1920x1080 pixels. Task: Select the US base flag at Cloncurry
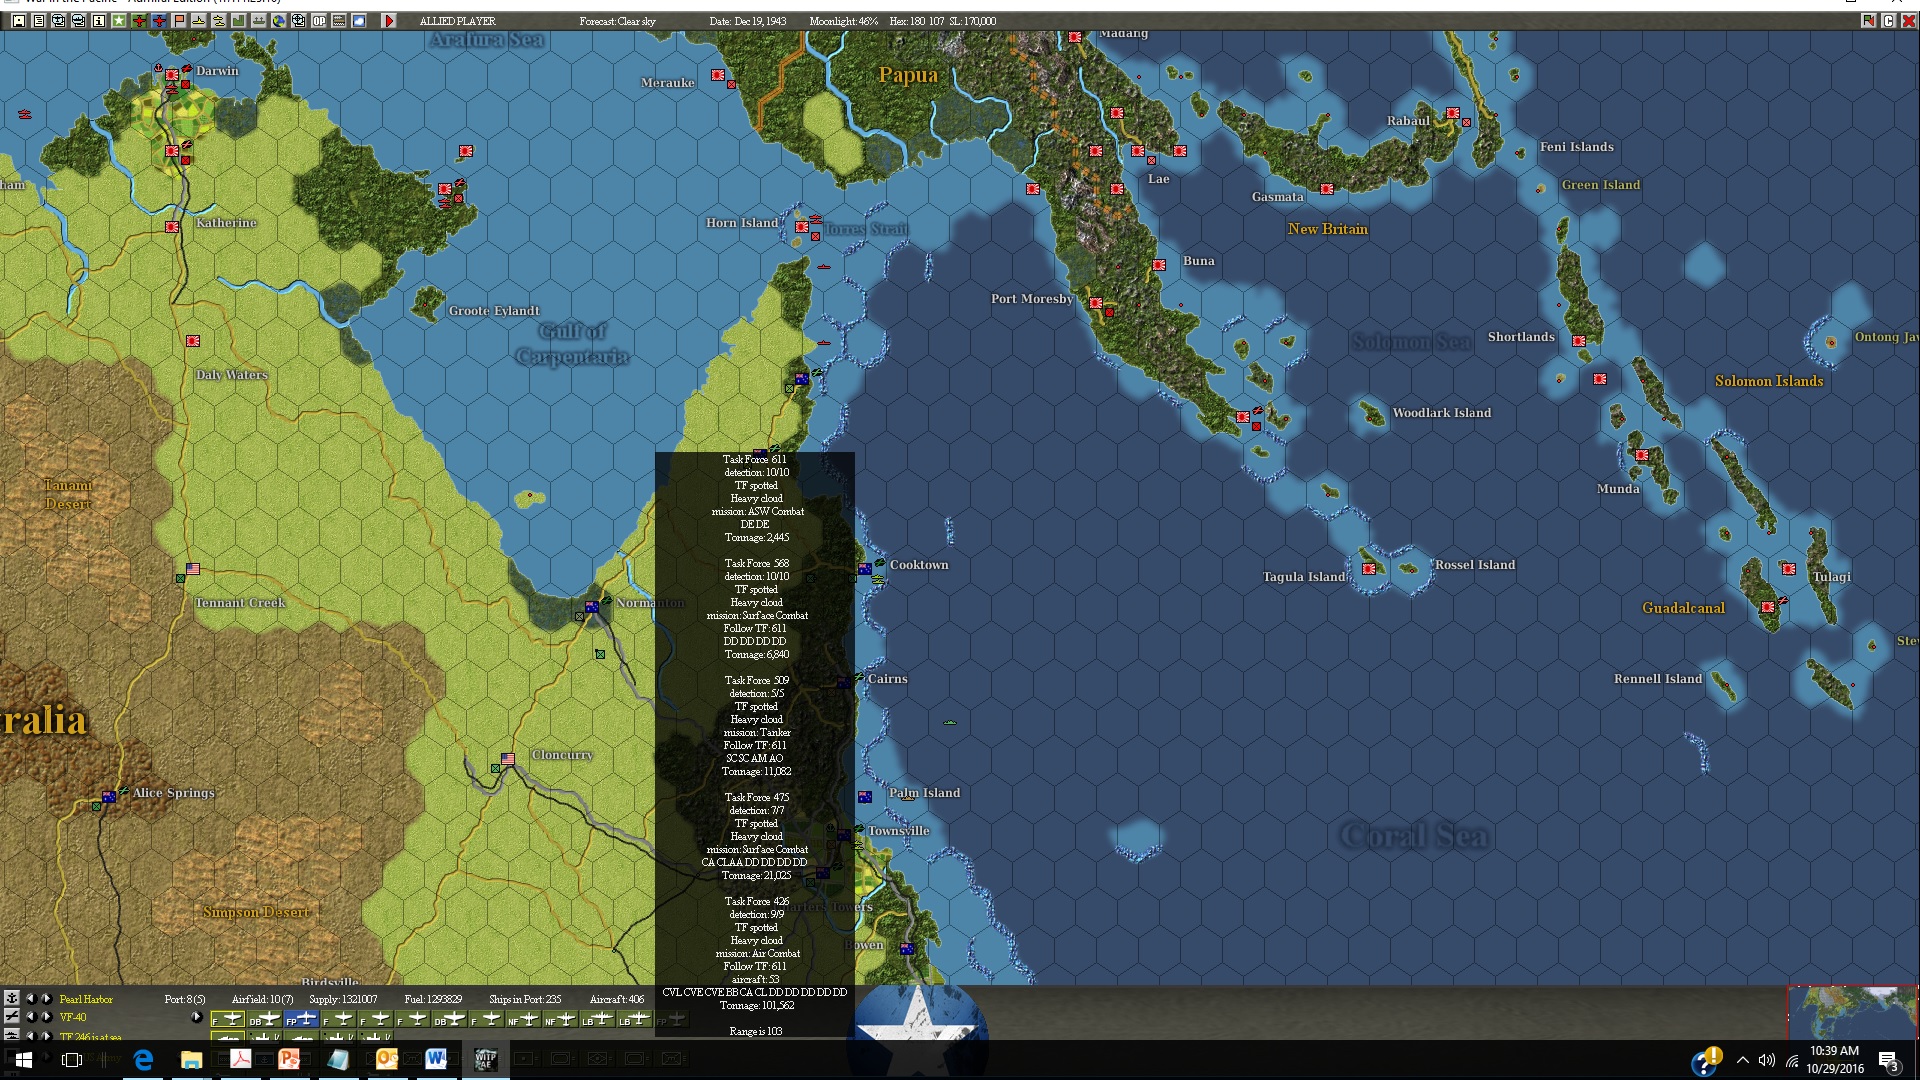pos(508,759)
